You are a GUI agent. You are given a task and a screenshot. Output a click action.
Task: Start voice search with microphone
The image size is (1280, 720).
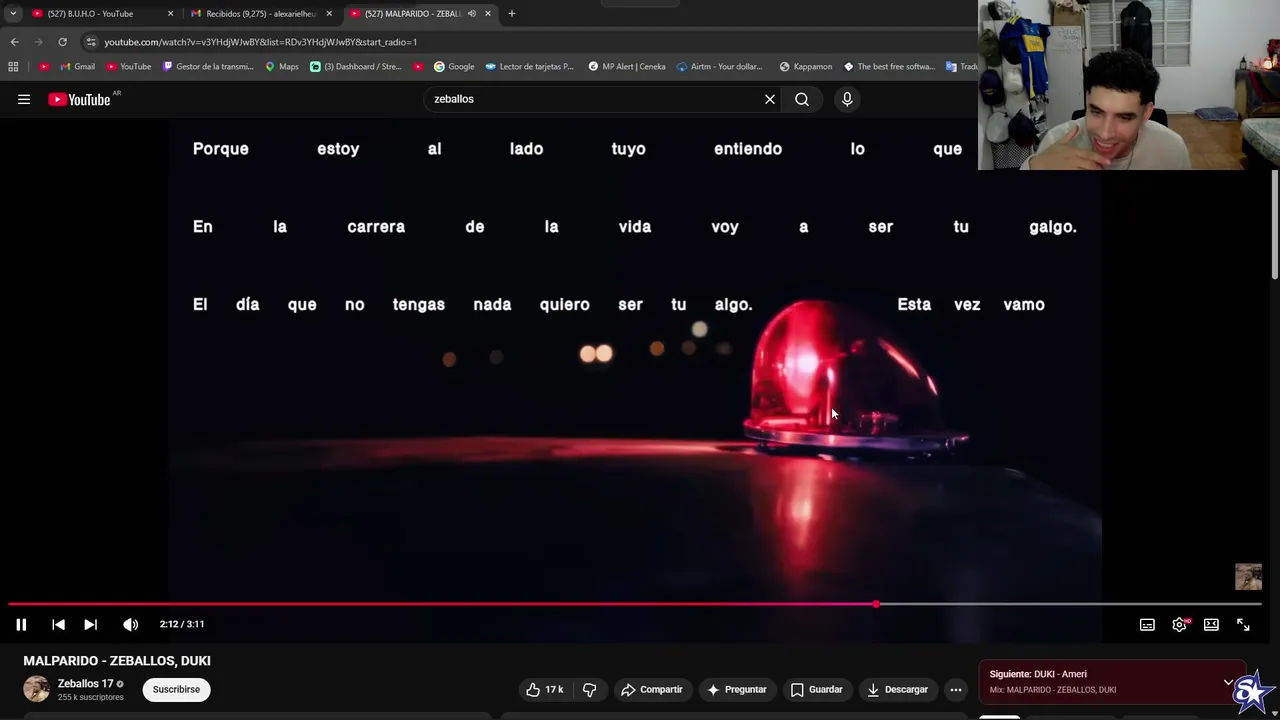tap(847, 99)
